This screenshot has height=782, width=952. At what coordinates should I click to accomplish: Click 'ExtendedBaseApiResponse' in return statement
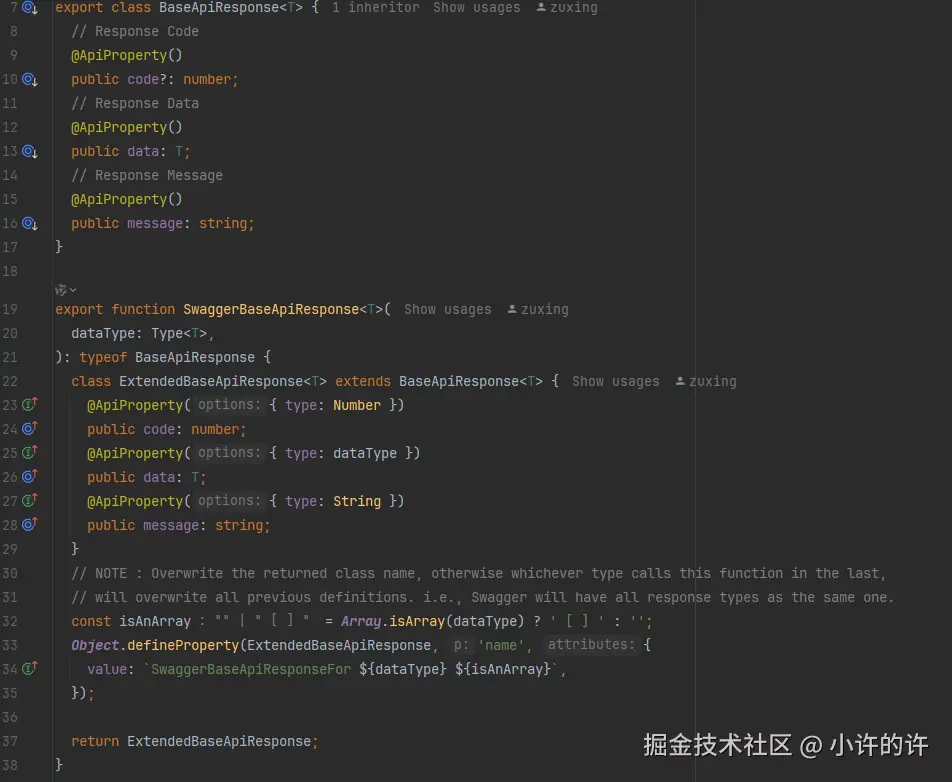219,741
